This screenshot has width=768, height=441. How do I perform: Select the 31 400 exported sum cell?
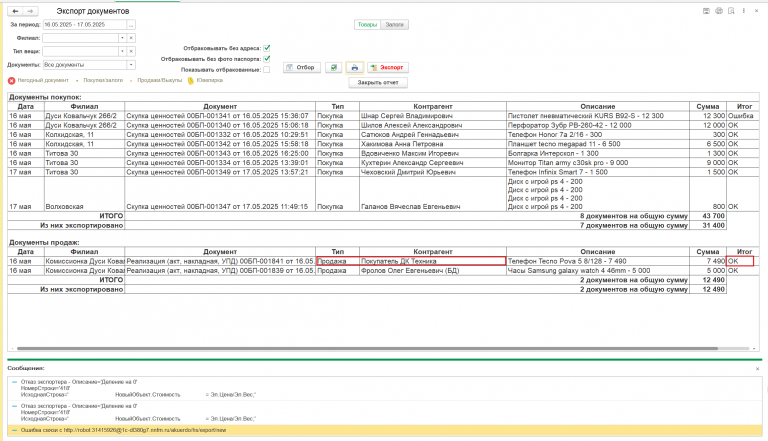coord(708,225)
